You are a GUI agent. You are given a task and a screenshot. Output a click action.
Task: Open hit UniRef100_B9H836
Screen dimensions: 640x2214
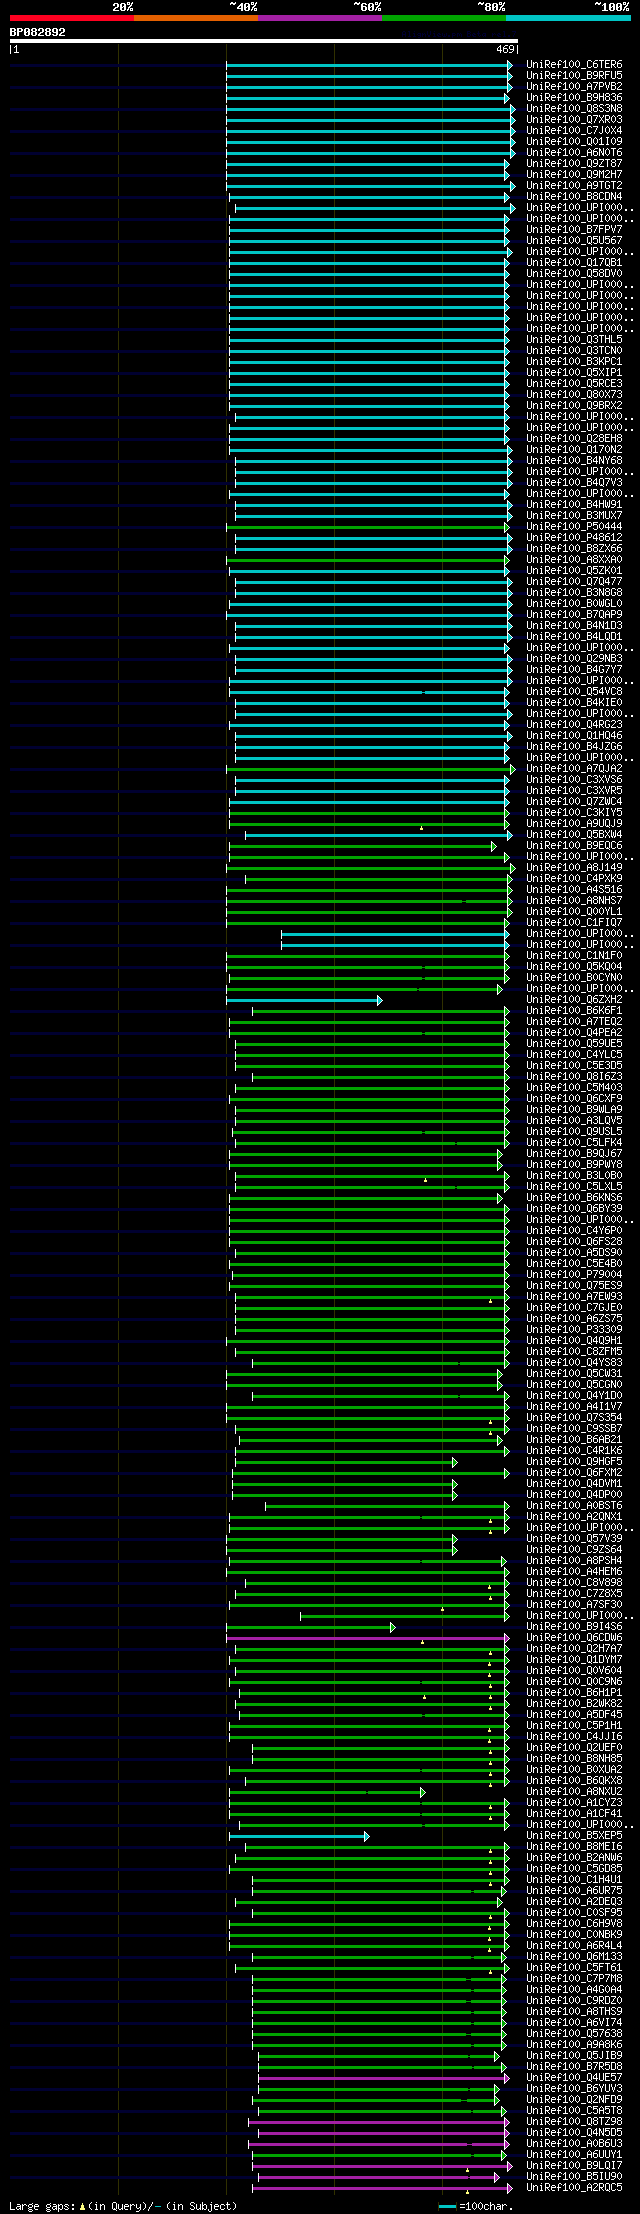pyautogui.click(x=574, y=98)
